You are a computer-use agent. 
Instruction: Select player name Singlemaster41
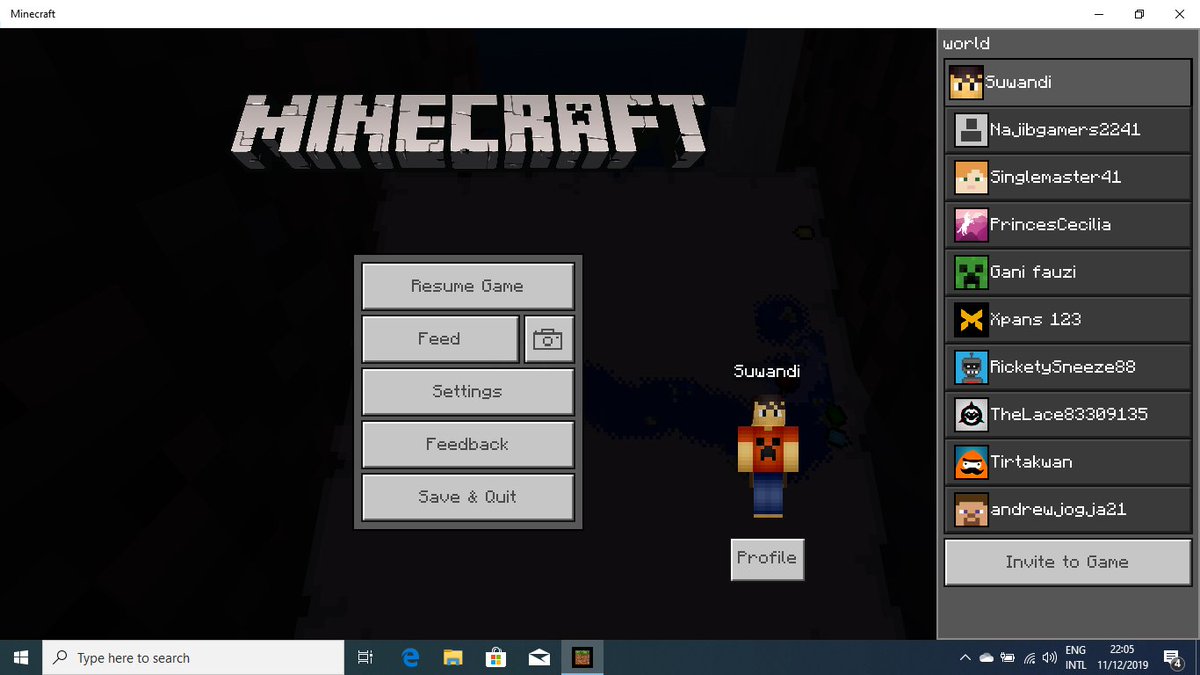(1056, 177)
